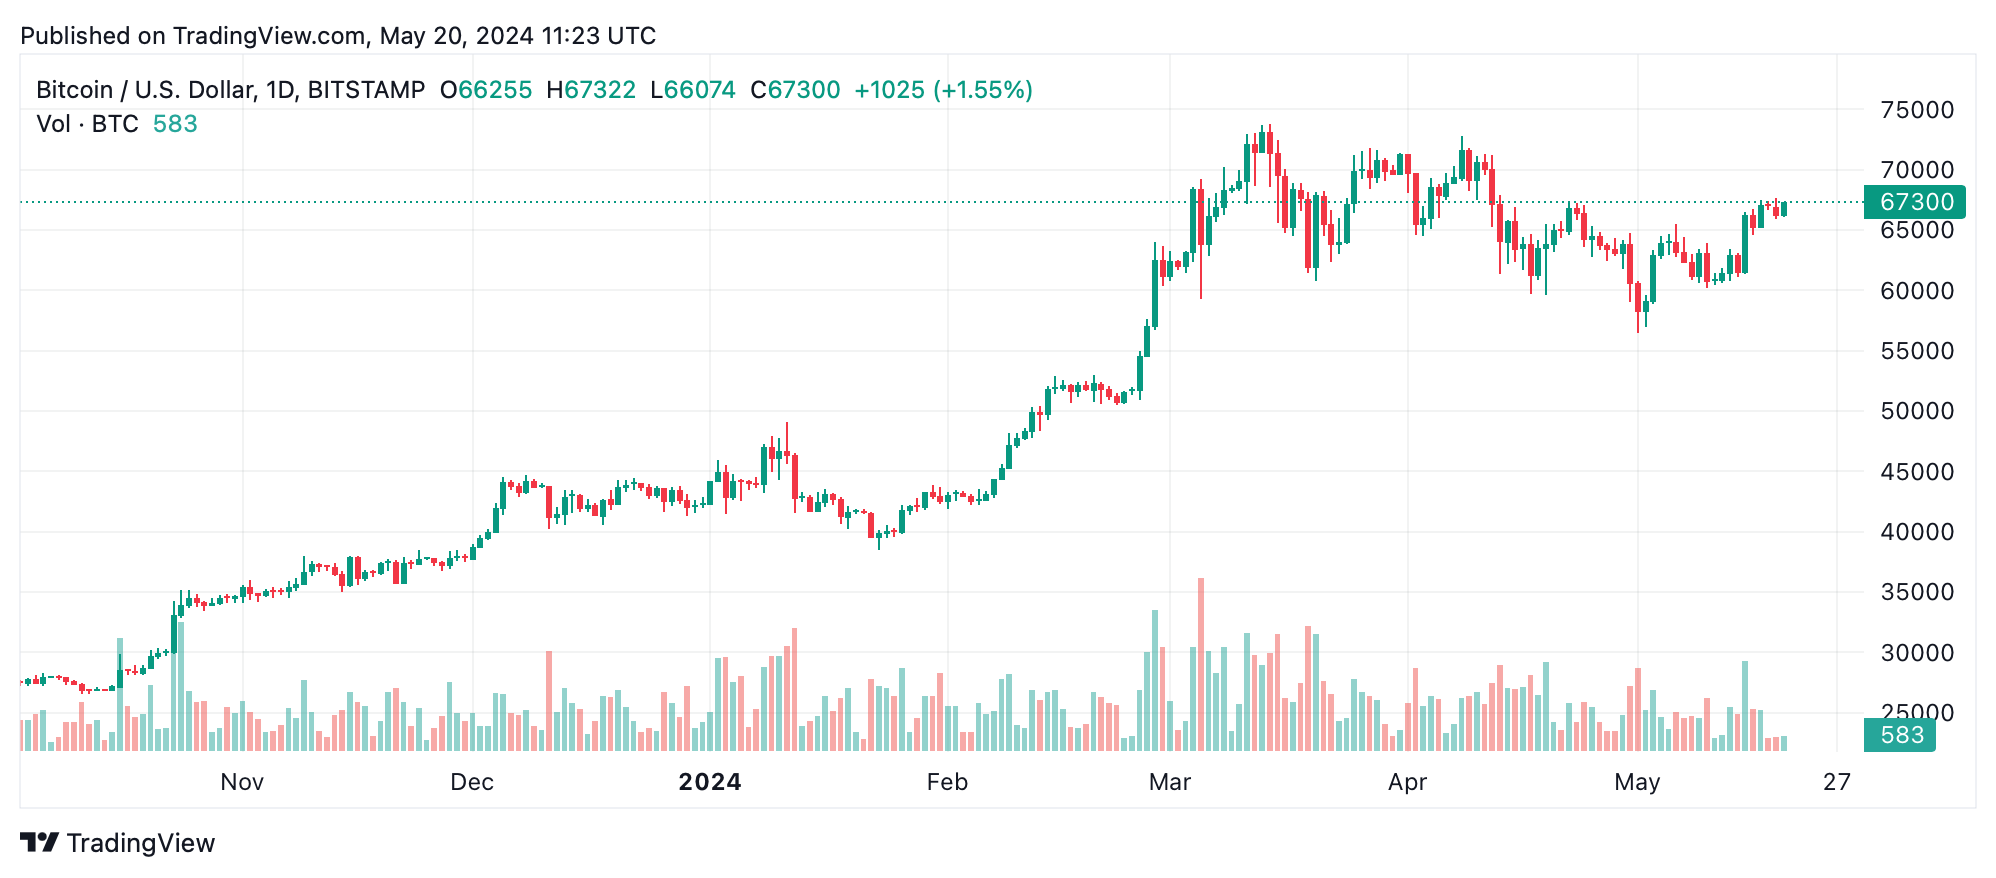Select the Dec label on the time axis
The height and width of the screenshot is (878, 1996).
coord(472,782)
